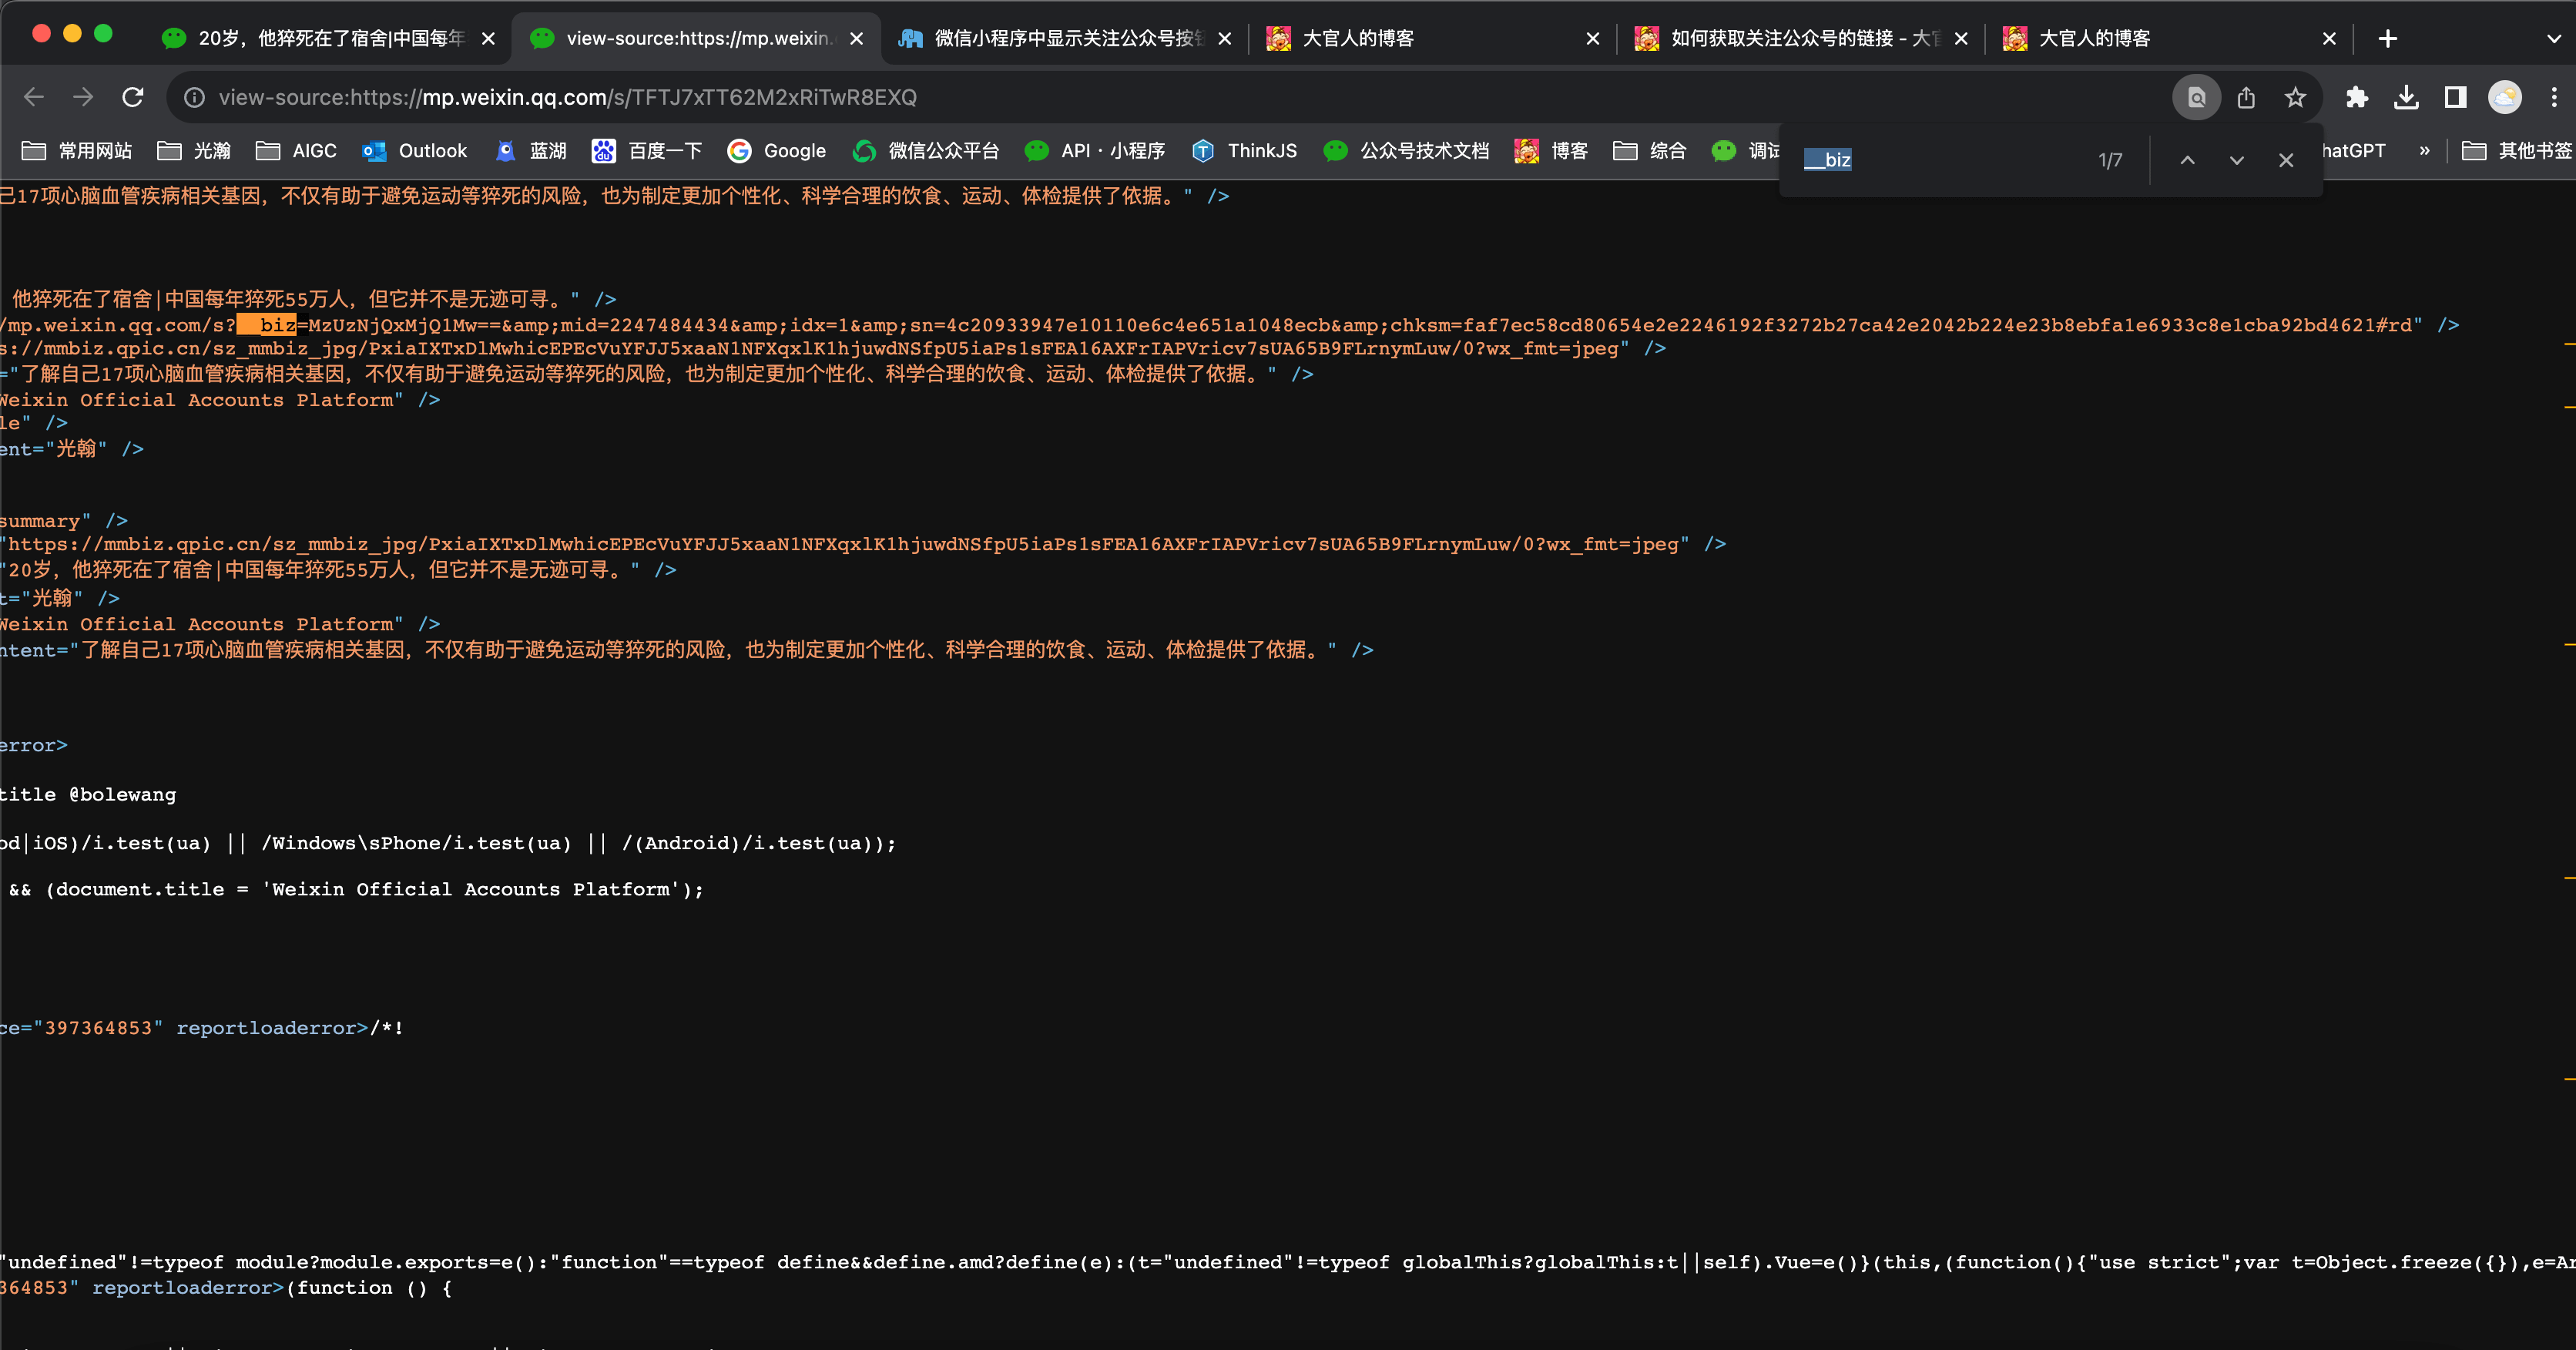This screenshot has width=2576, height=1350.
Task: Close the 如何获取关注公众号的链接 tab
Action: coord(1961,39)
